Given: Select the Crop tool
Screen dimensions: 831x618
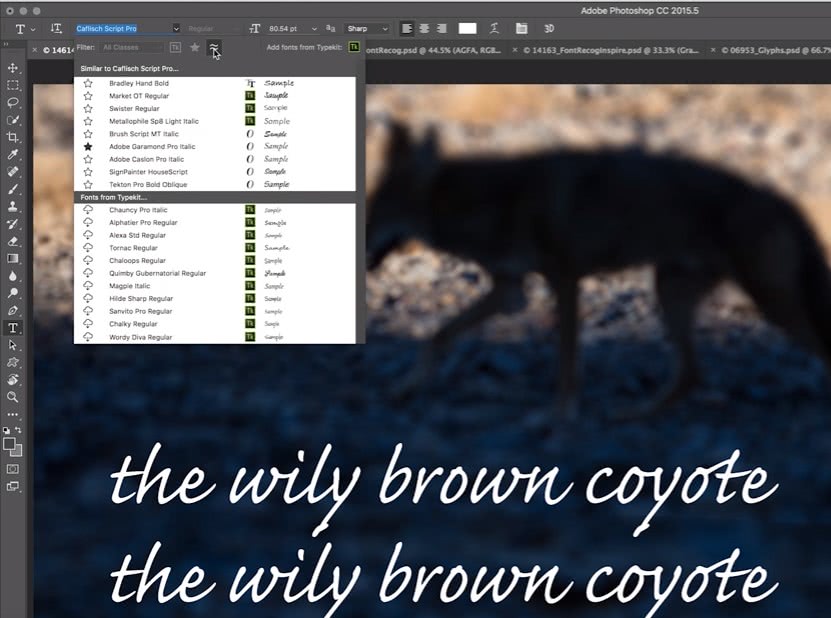Looking at the screenshot, I should tap(13, 137).
